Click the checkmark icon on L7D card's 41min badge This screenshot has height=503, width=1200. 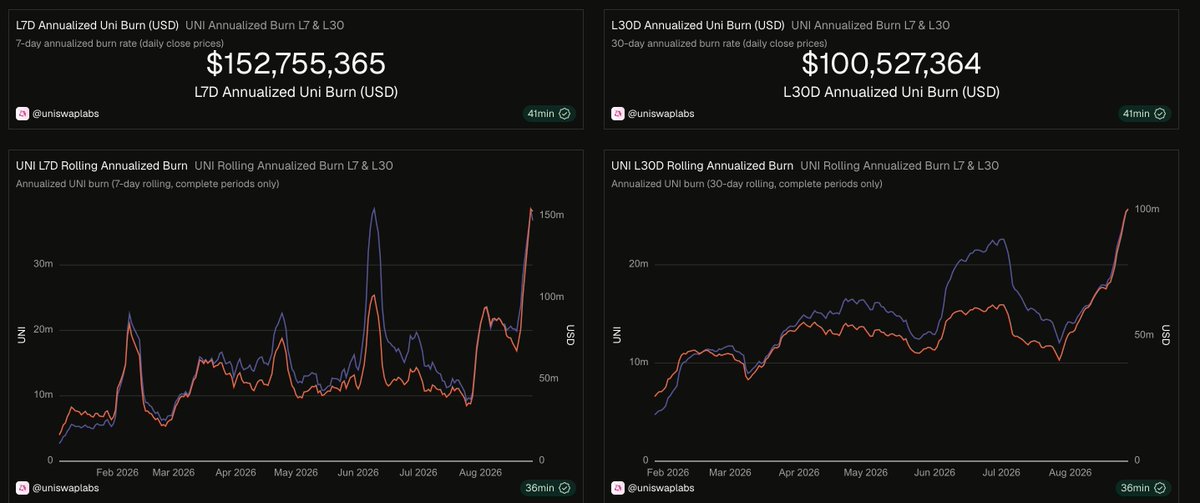565,114
